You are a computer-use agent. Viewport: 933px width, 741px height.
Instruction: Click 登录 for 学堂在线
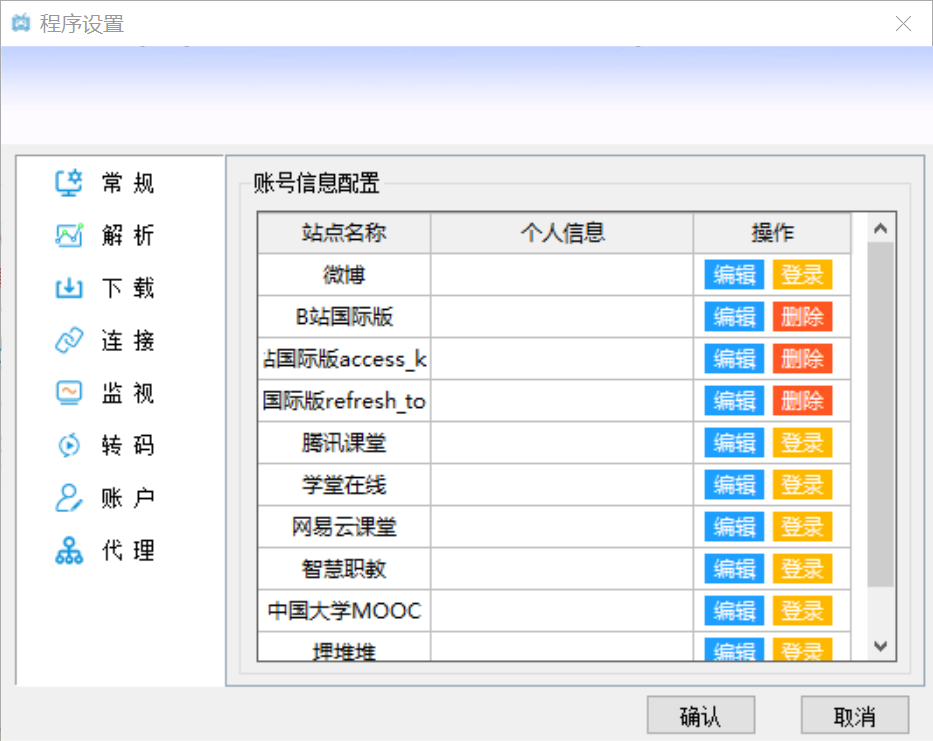tap(802, 485)
